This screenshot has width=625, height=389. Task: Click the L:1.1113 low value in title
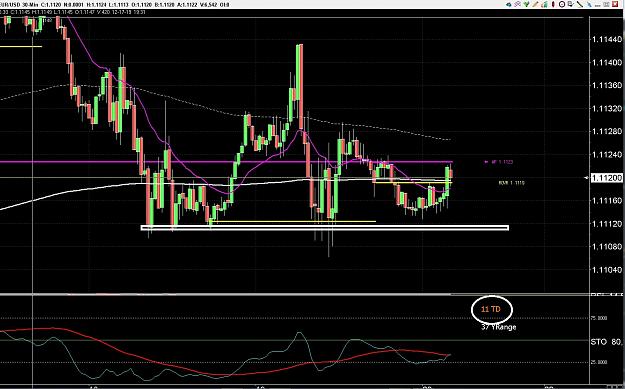tap(118, 5)
